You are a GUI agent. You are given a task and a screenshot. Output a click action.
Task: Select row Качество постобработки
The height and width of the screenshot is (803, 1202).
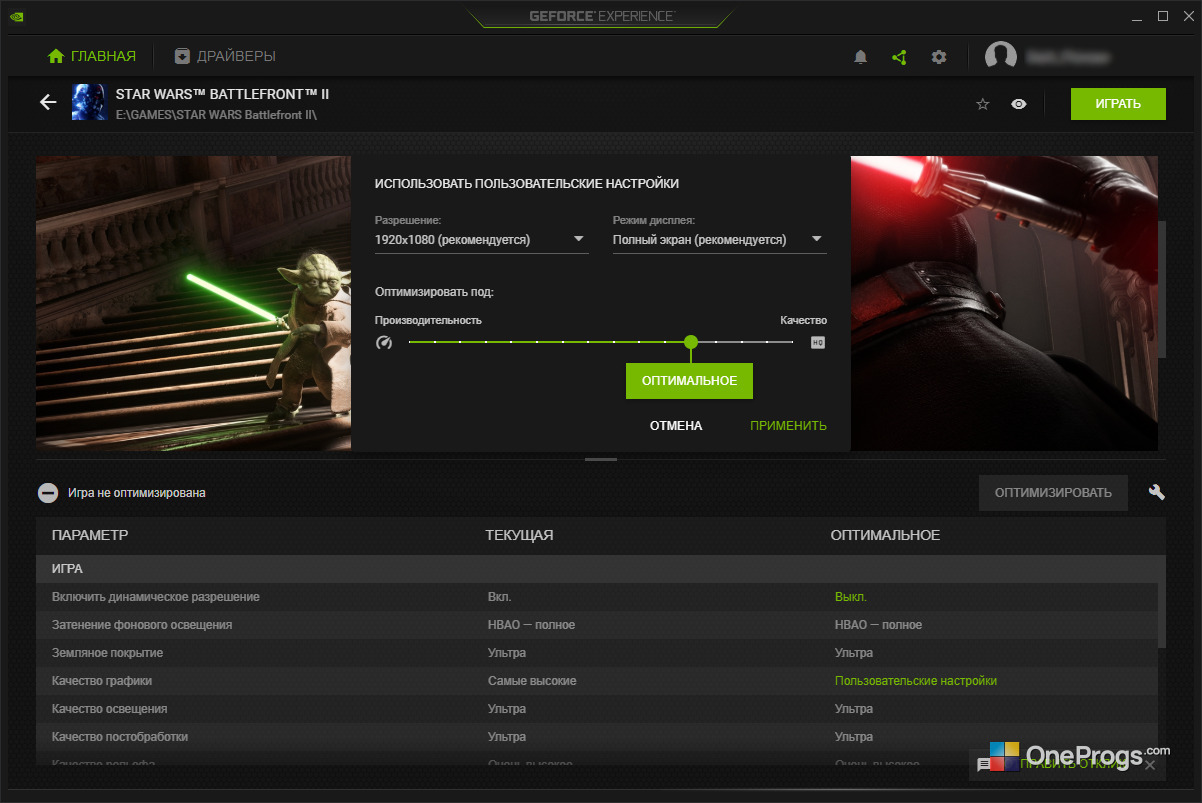click(x=596, y=737)
